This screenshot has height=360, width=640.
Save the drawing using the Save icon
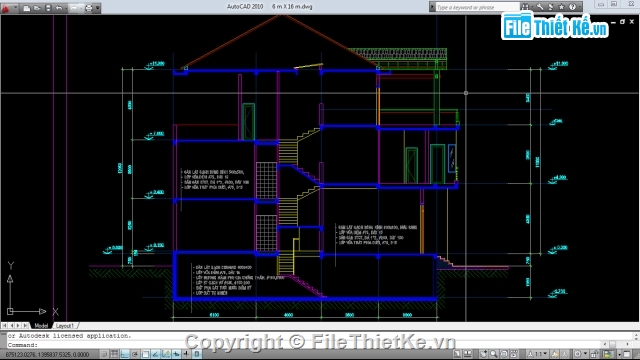(x=48, y=8)
